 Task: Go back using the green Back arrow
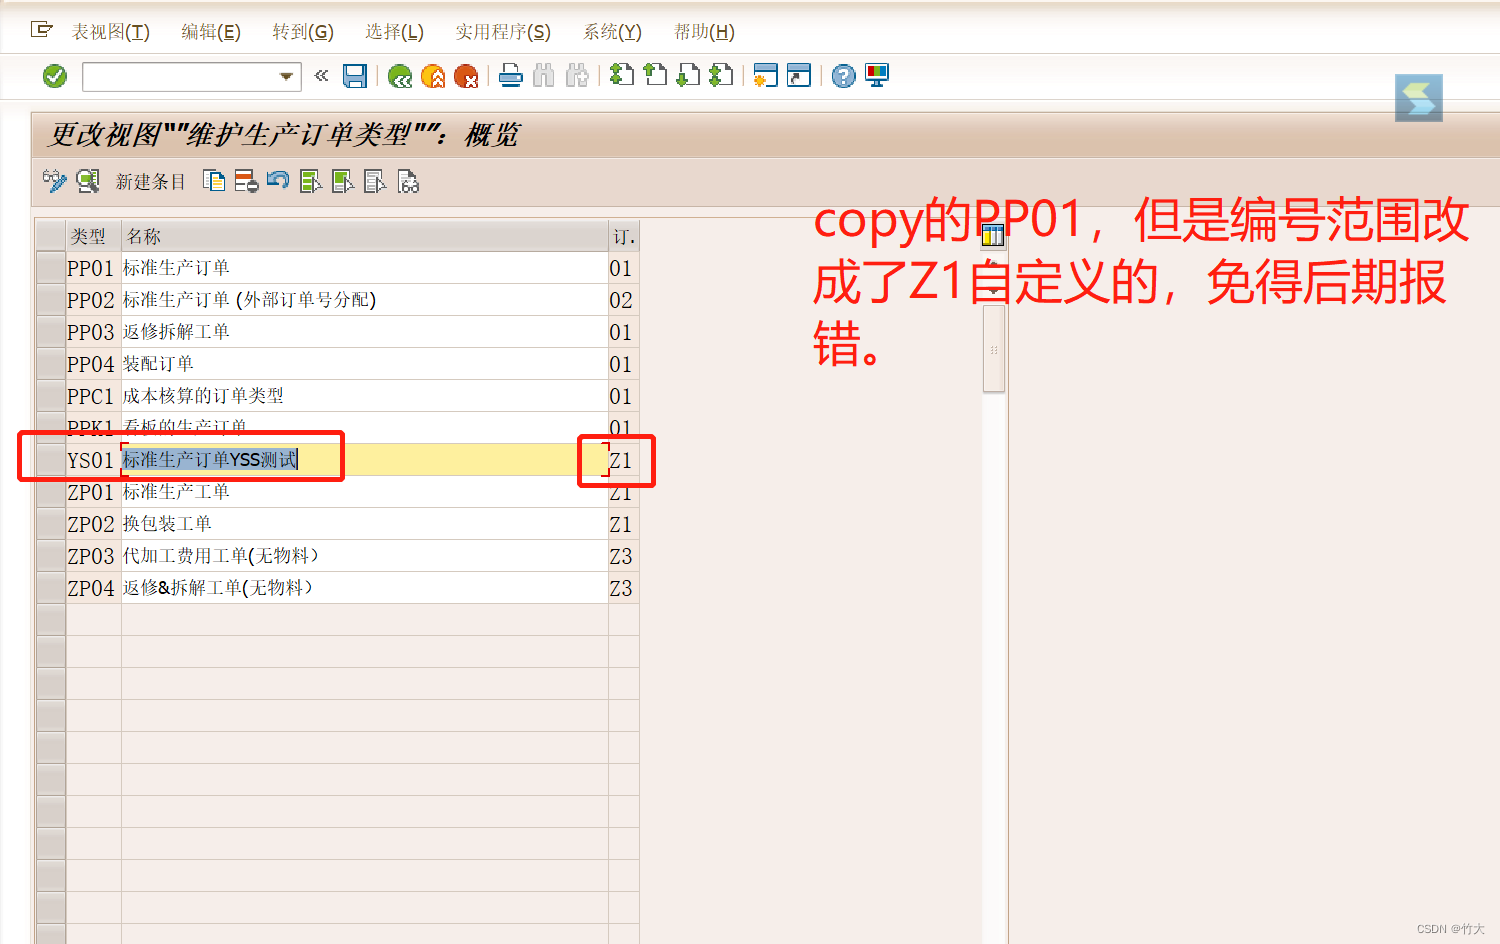tap(400, 75)
